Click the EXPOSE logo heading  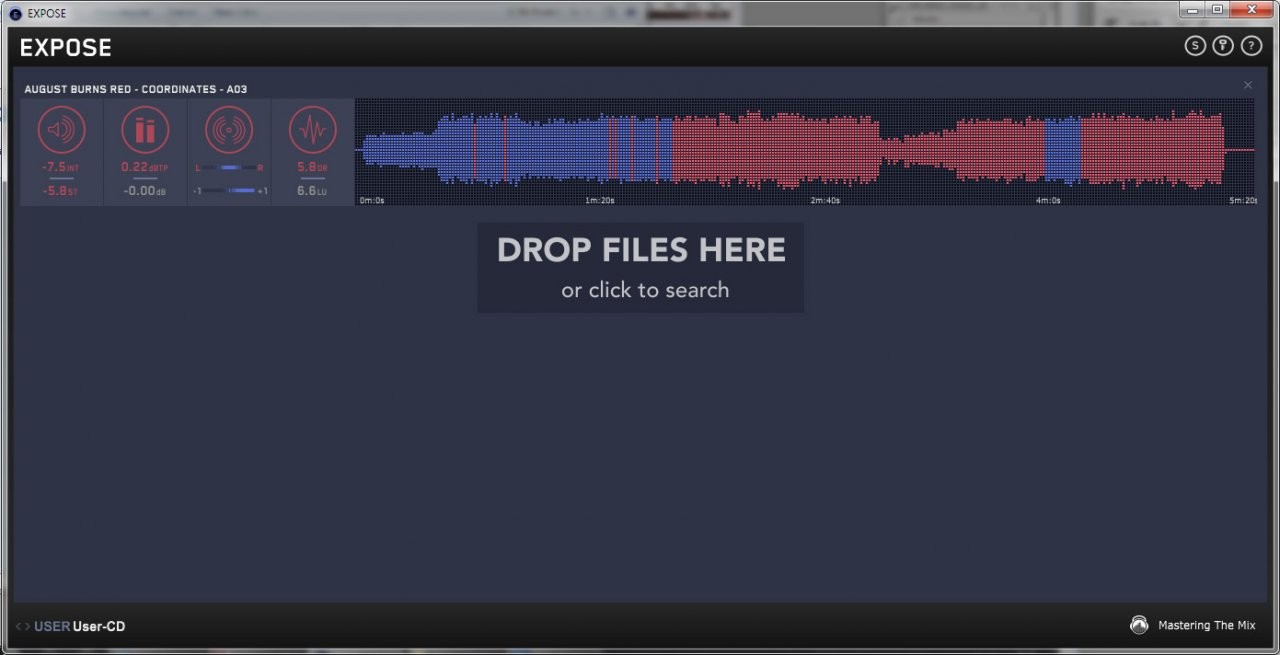[x=66, y=47]
